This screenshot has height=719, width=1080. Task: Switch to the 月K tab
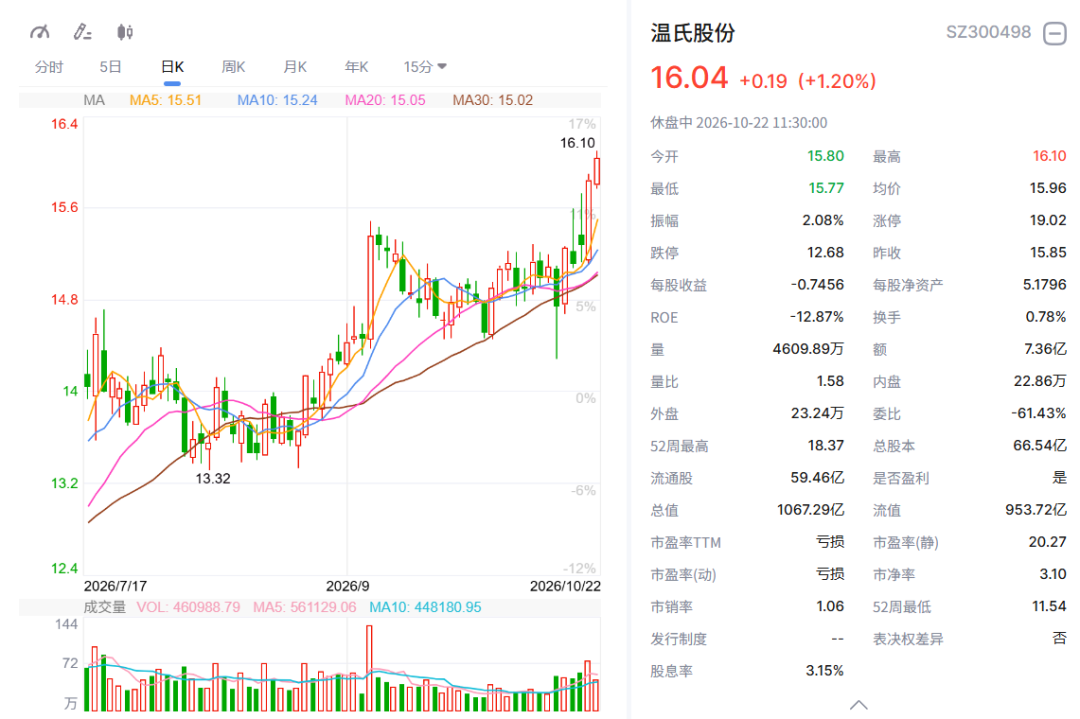pyautogui.click(x=295, y=67)
